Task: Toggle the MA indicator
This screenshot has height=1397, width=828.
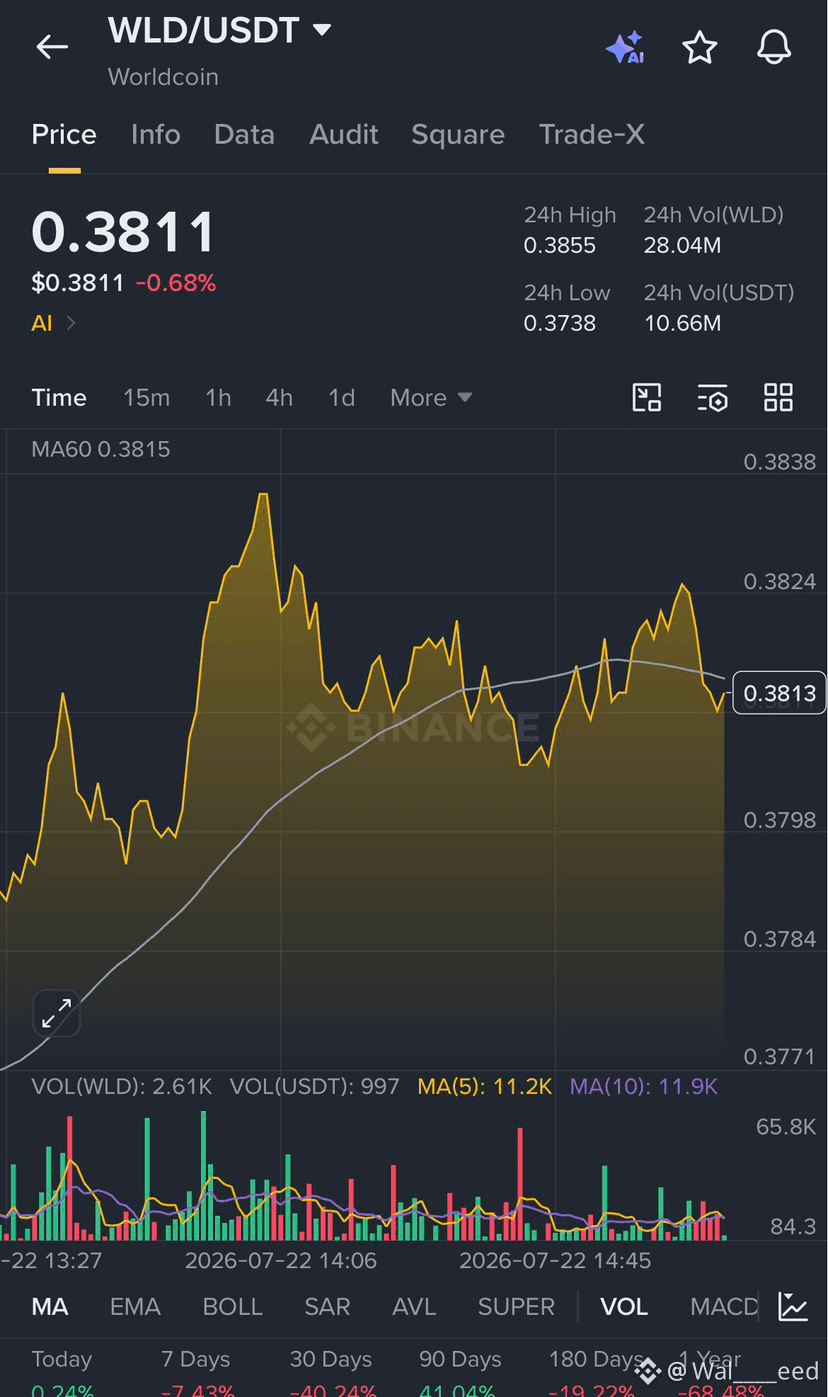Action: point(50,1306)
